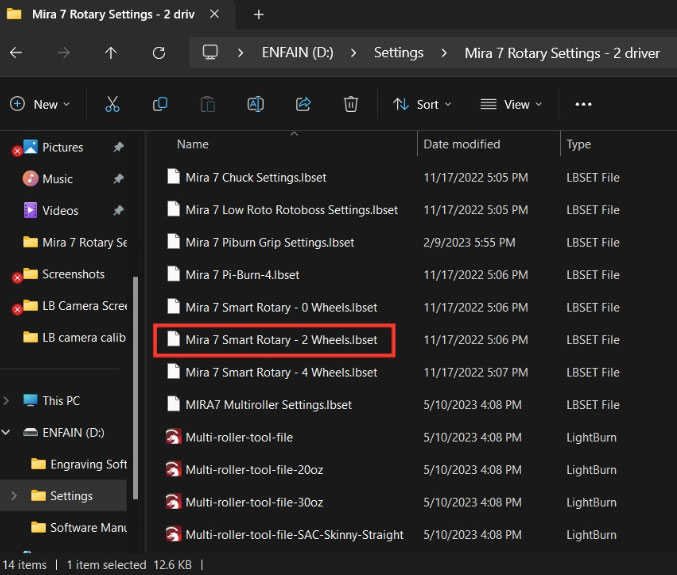Click the Videos icon in sidebar
The image size is (677, 575).
30,210
